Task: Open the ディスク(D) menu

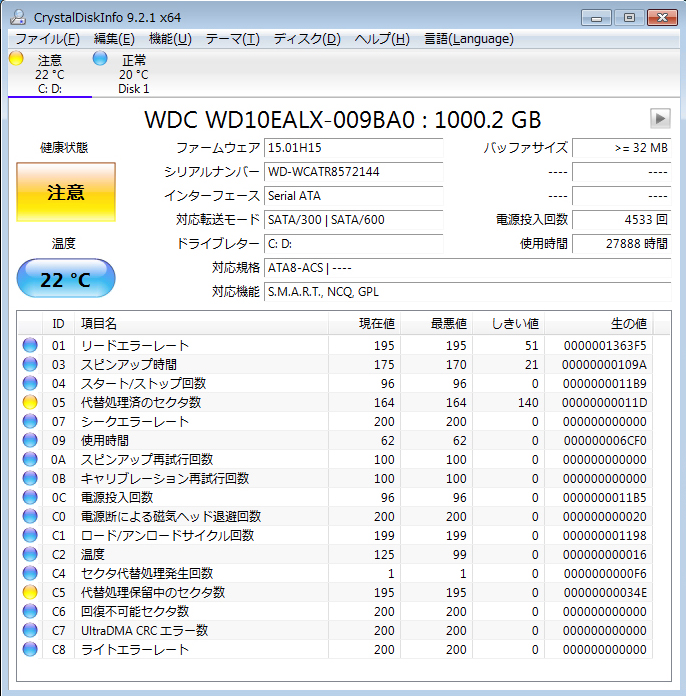Action: [x=307, y=39]
